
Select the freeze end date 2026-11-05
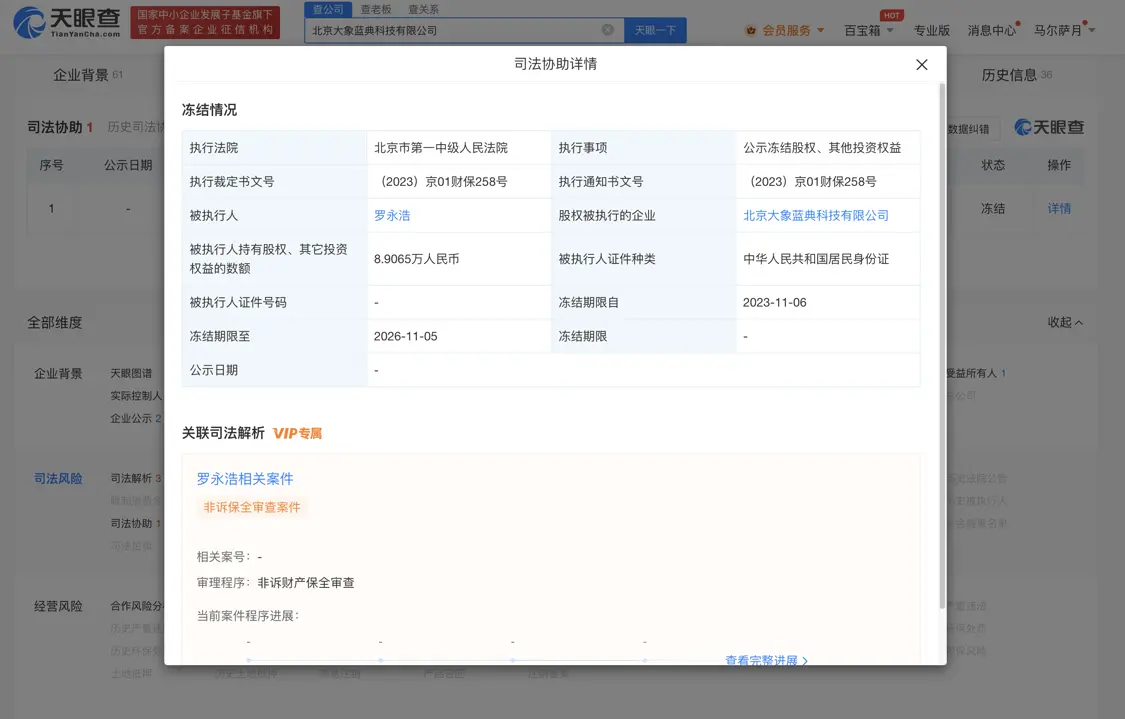[x=405, y=337]
